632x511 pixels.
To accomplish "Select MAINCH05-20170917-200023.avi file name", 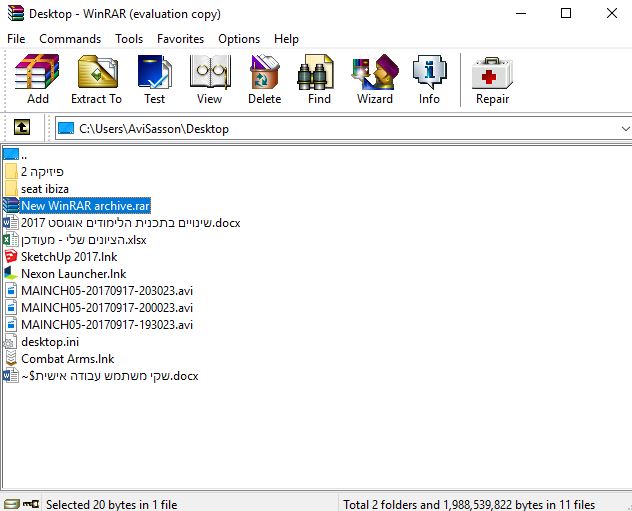I will [x=107, y=307].
